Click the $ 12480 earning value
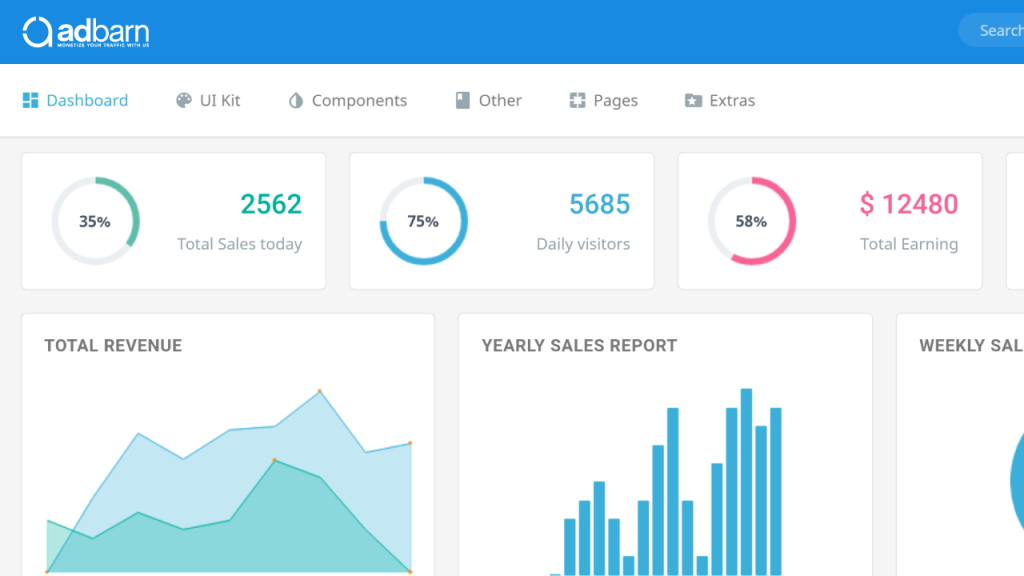1024x576 pixels. coord(909,204)
